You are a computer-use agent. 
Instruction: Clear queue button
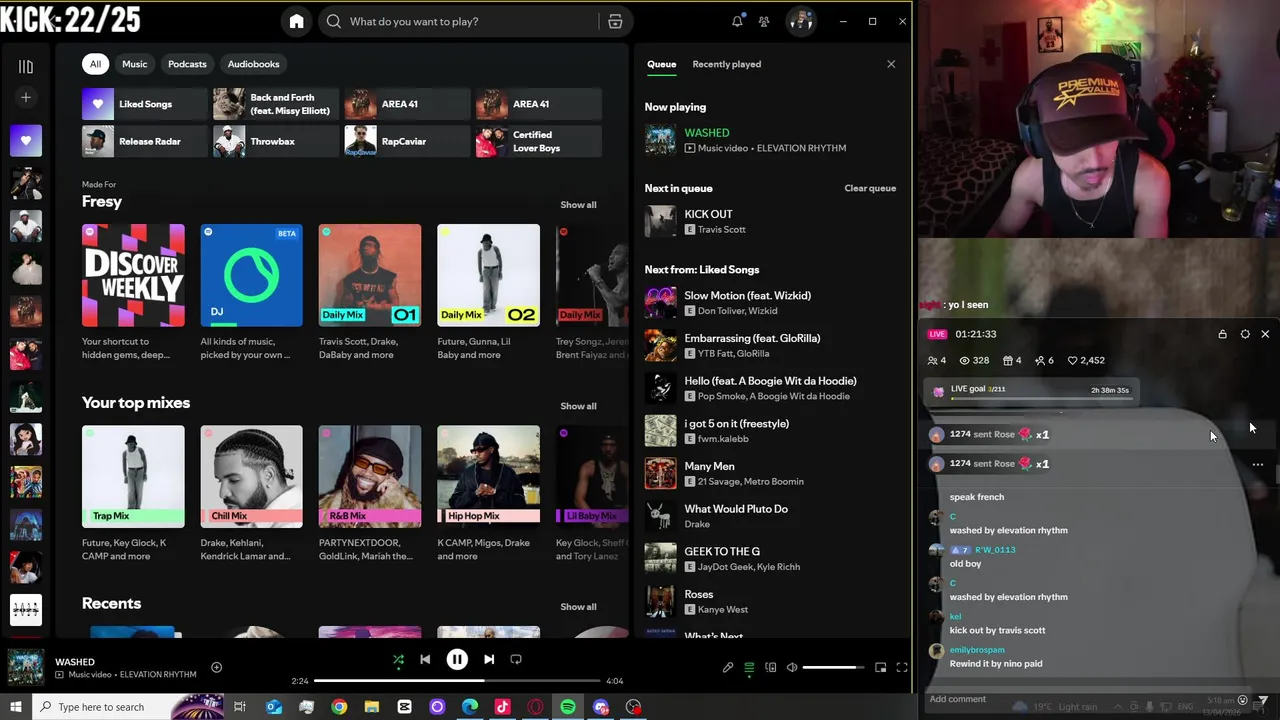pos(870,188)
